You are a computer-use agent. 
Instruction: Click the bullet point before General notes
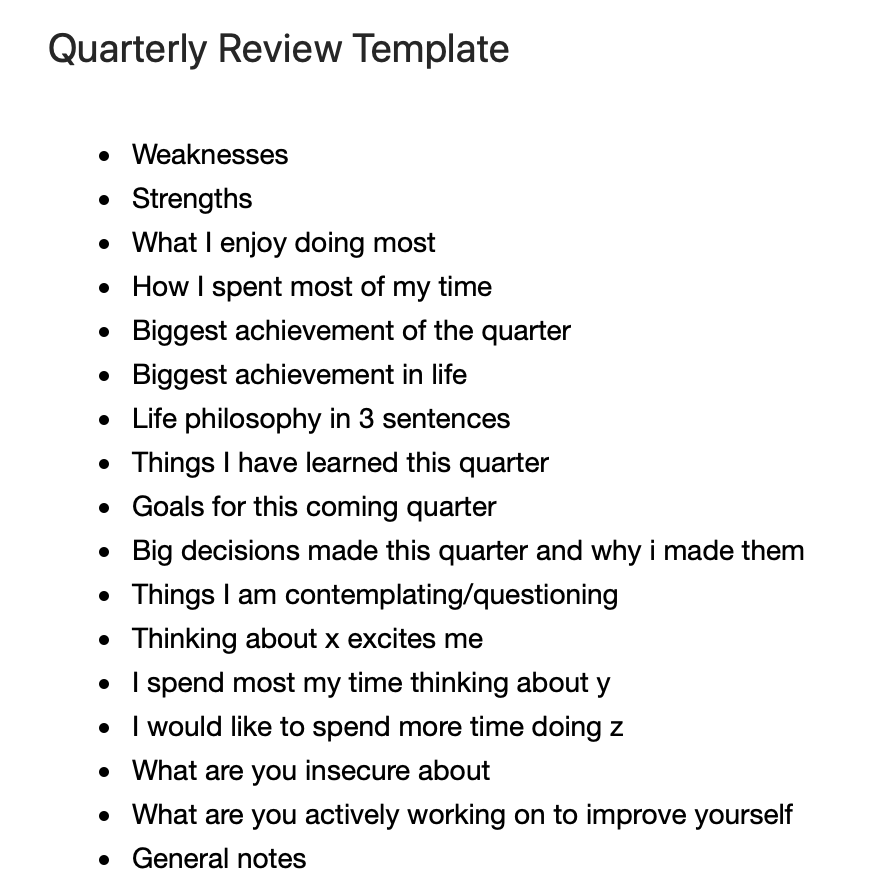tap(104, 860)
